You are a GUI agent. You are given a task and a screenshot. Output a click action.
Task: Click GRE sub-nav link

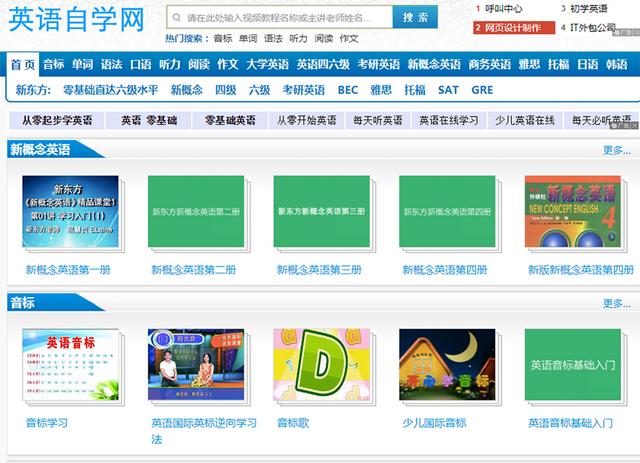[x=482, y=90]
